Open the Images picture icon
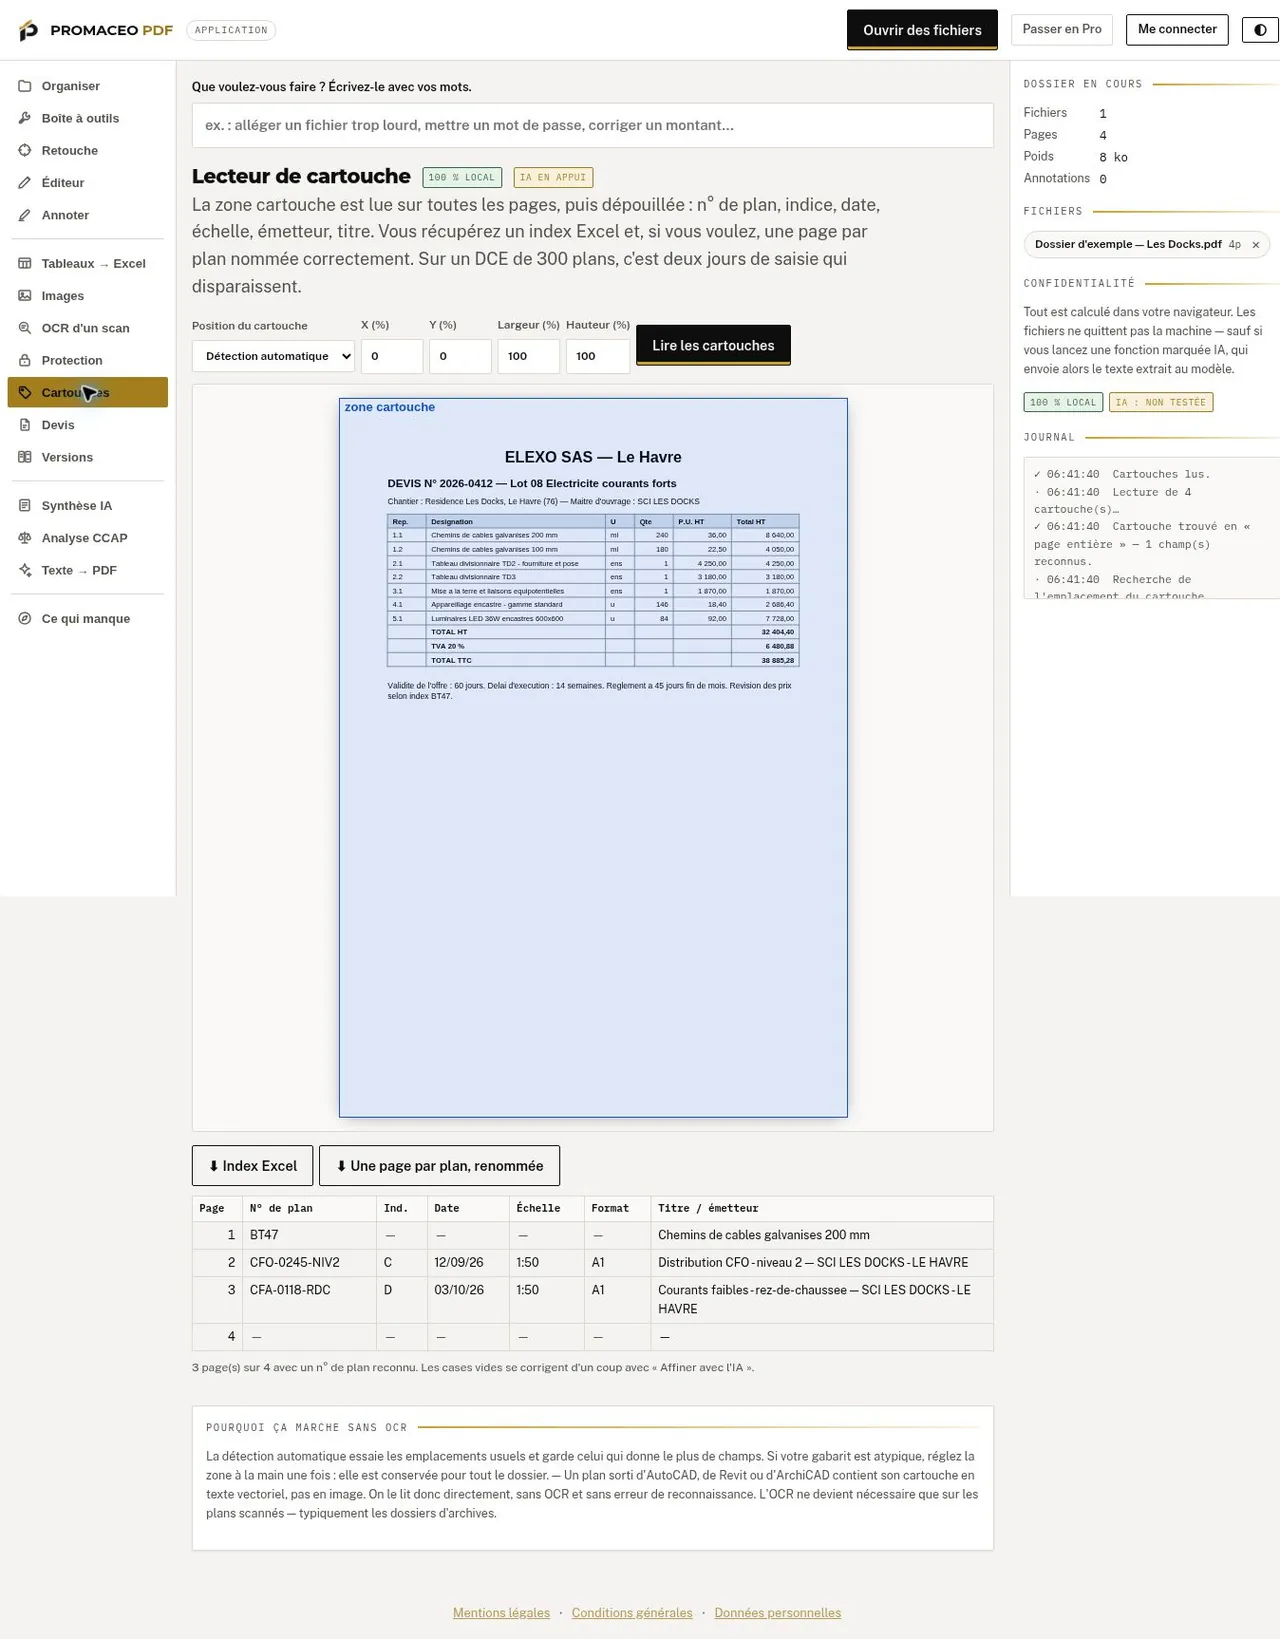1280x1639 pixels. point(25,296)
